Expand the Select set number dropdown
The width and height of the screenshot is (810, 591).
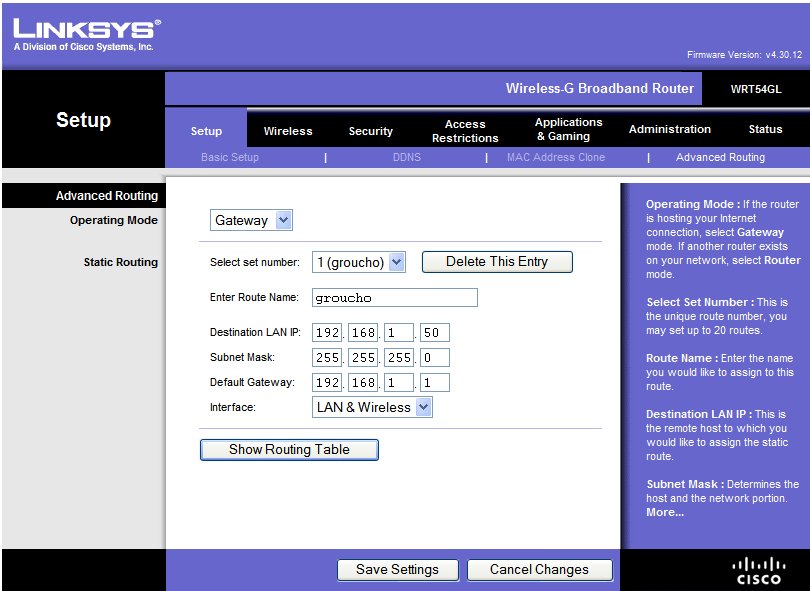pos(358,262)
